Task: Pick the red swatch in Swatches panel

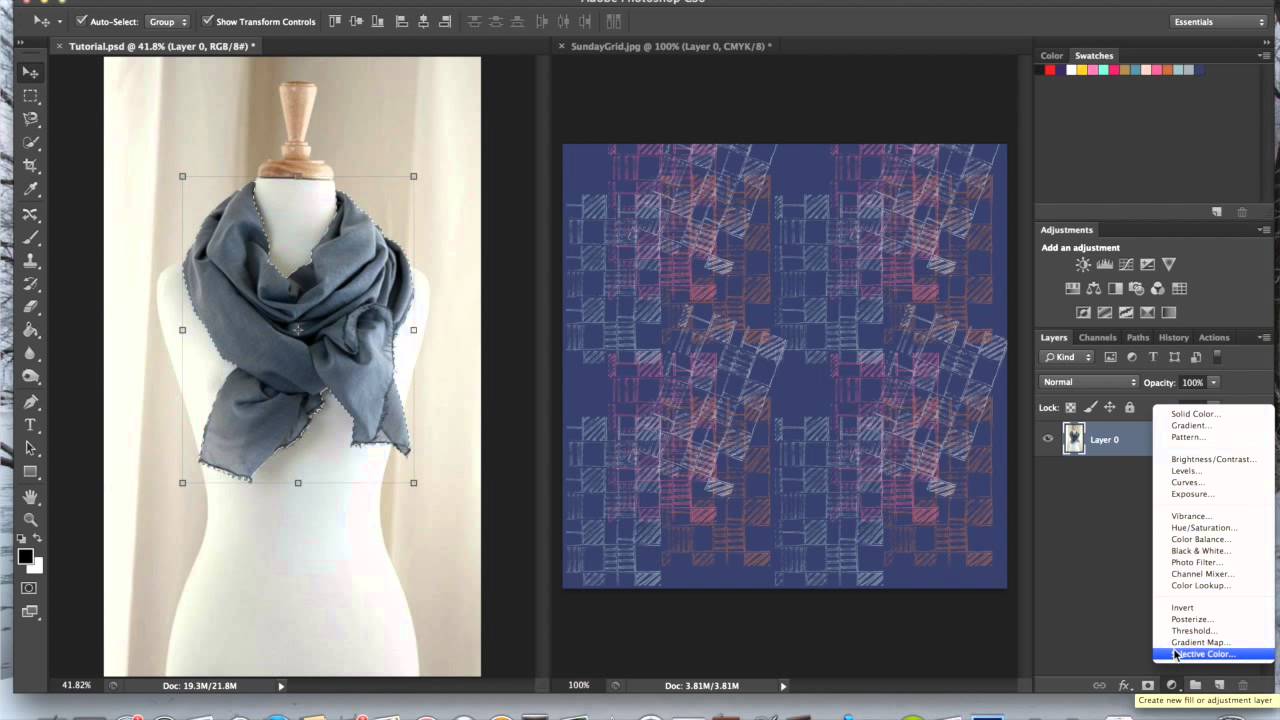Action: coord(1050,70)
